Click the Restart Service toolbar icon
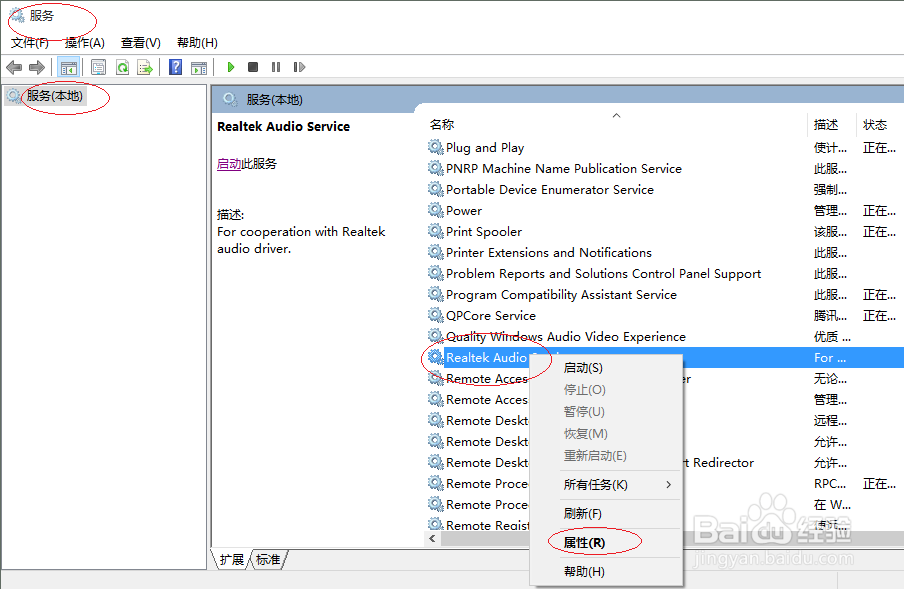 [x=299, y=67]
